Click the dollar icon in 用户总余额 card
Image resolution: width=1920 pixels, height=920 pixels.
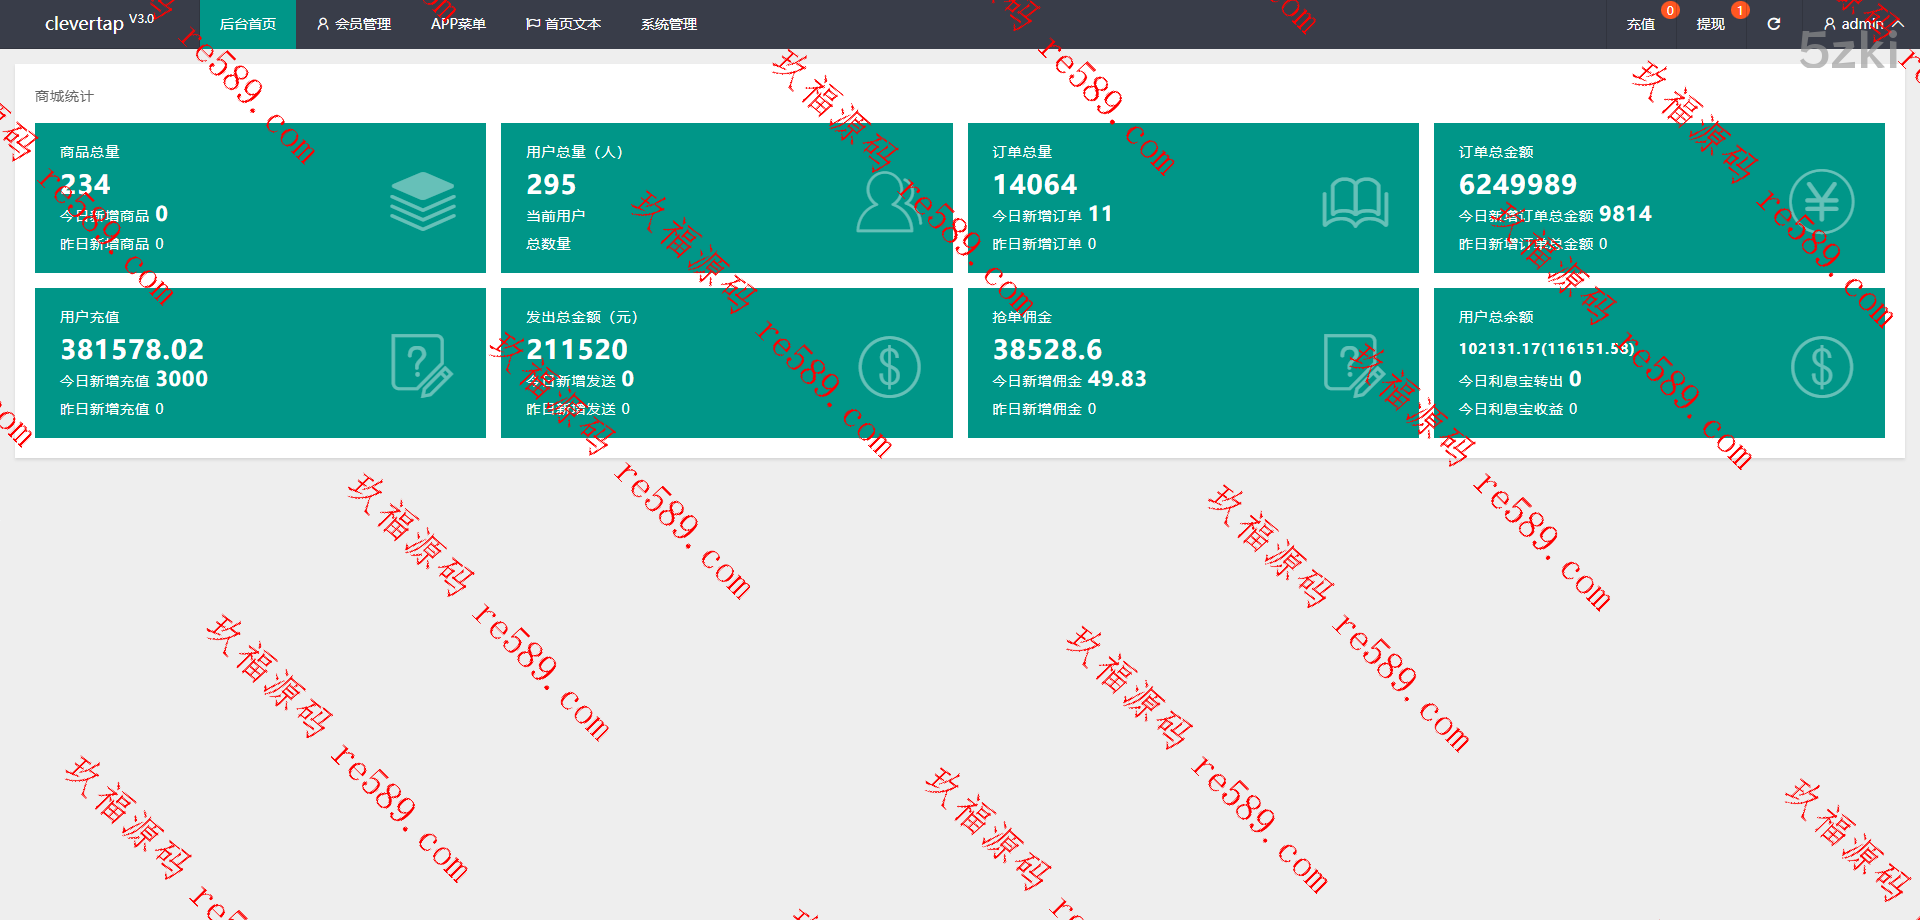point(1821,367)
